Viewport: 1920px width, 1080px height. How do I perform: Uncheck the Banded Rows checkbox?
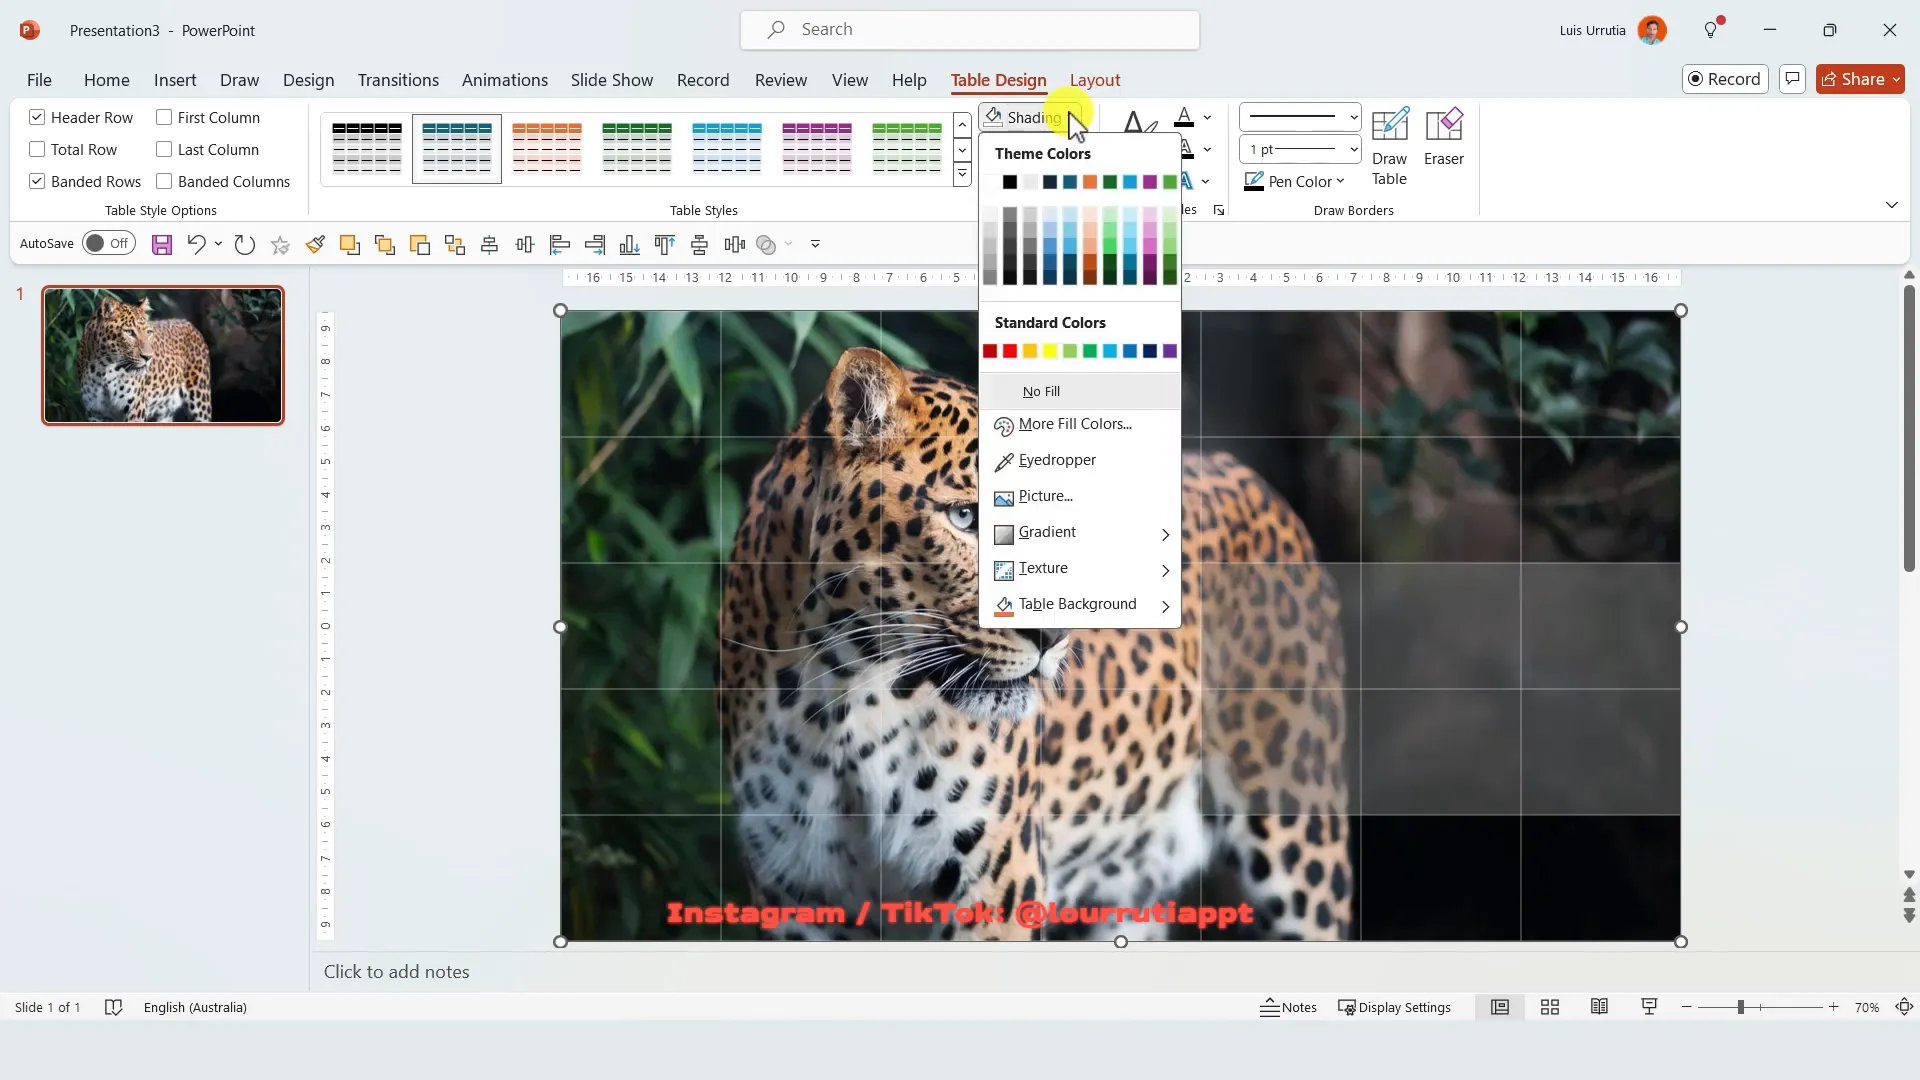pos(37,181)
